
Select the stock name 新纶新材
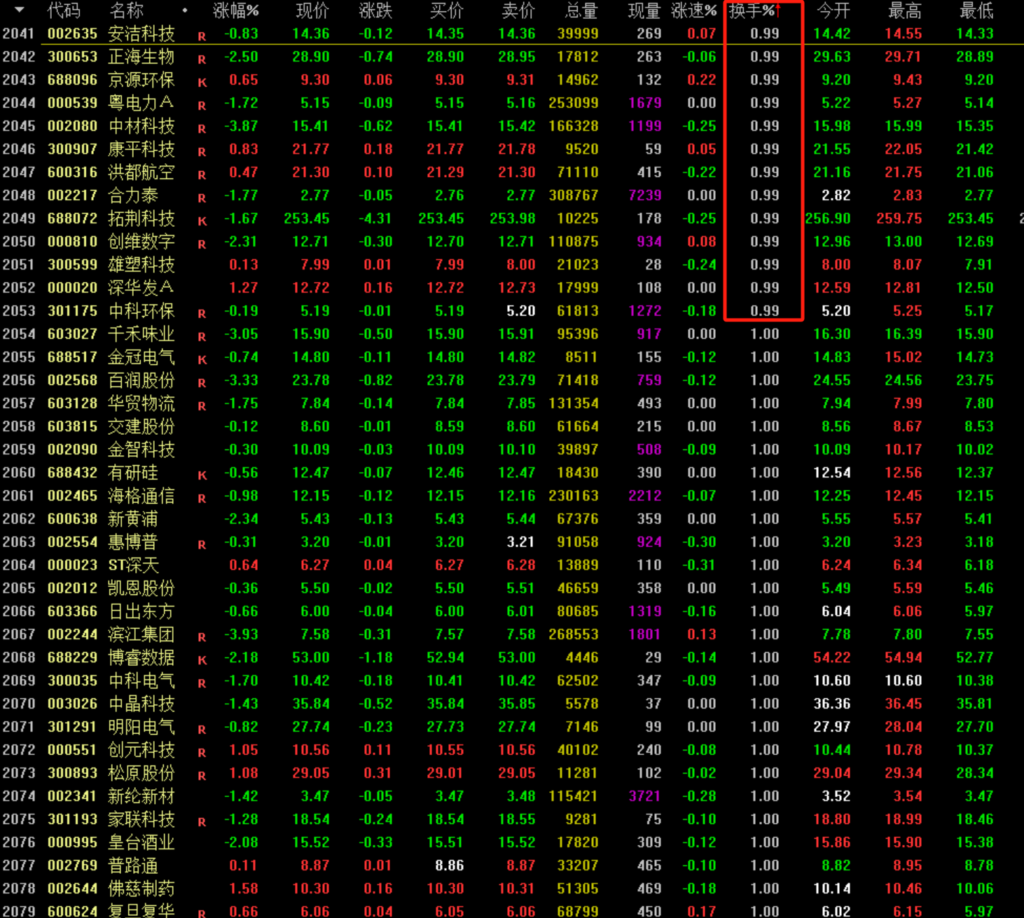pos(141,796)
